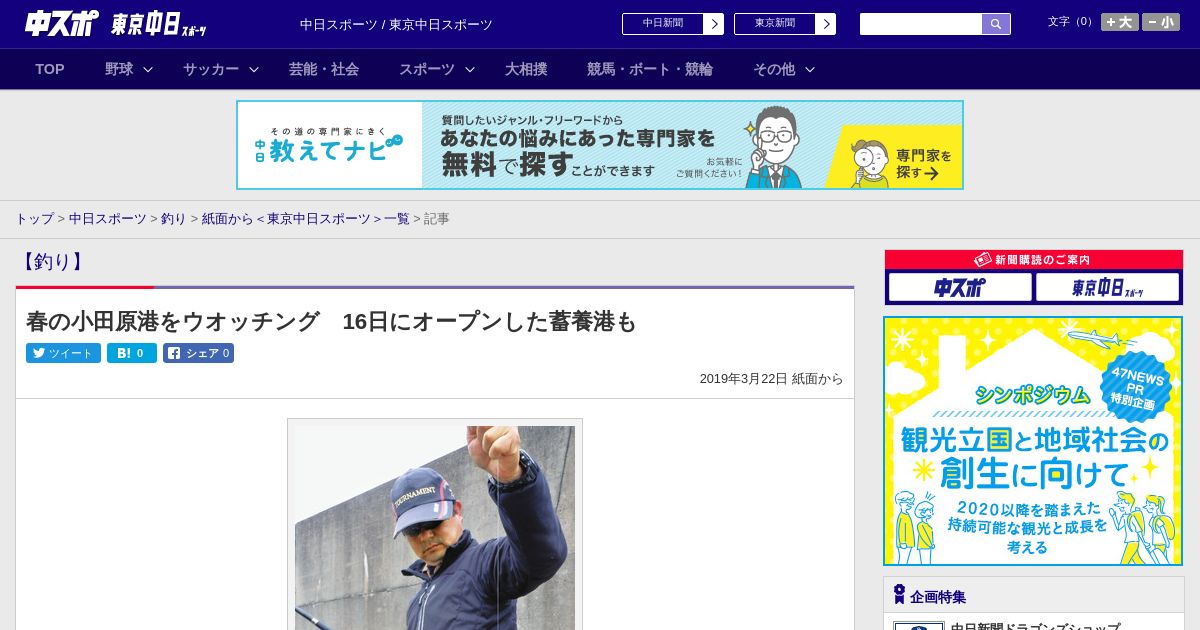
Task: Click the 企画特集 ribbon icon
Action: click(x=899, y=594)
